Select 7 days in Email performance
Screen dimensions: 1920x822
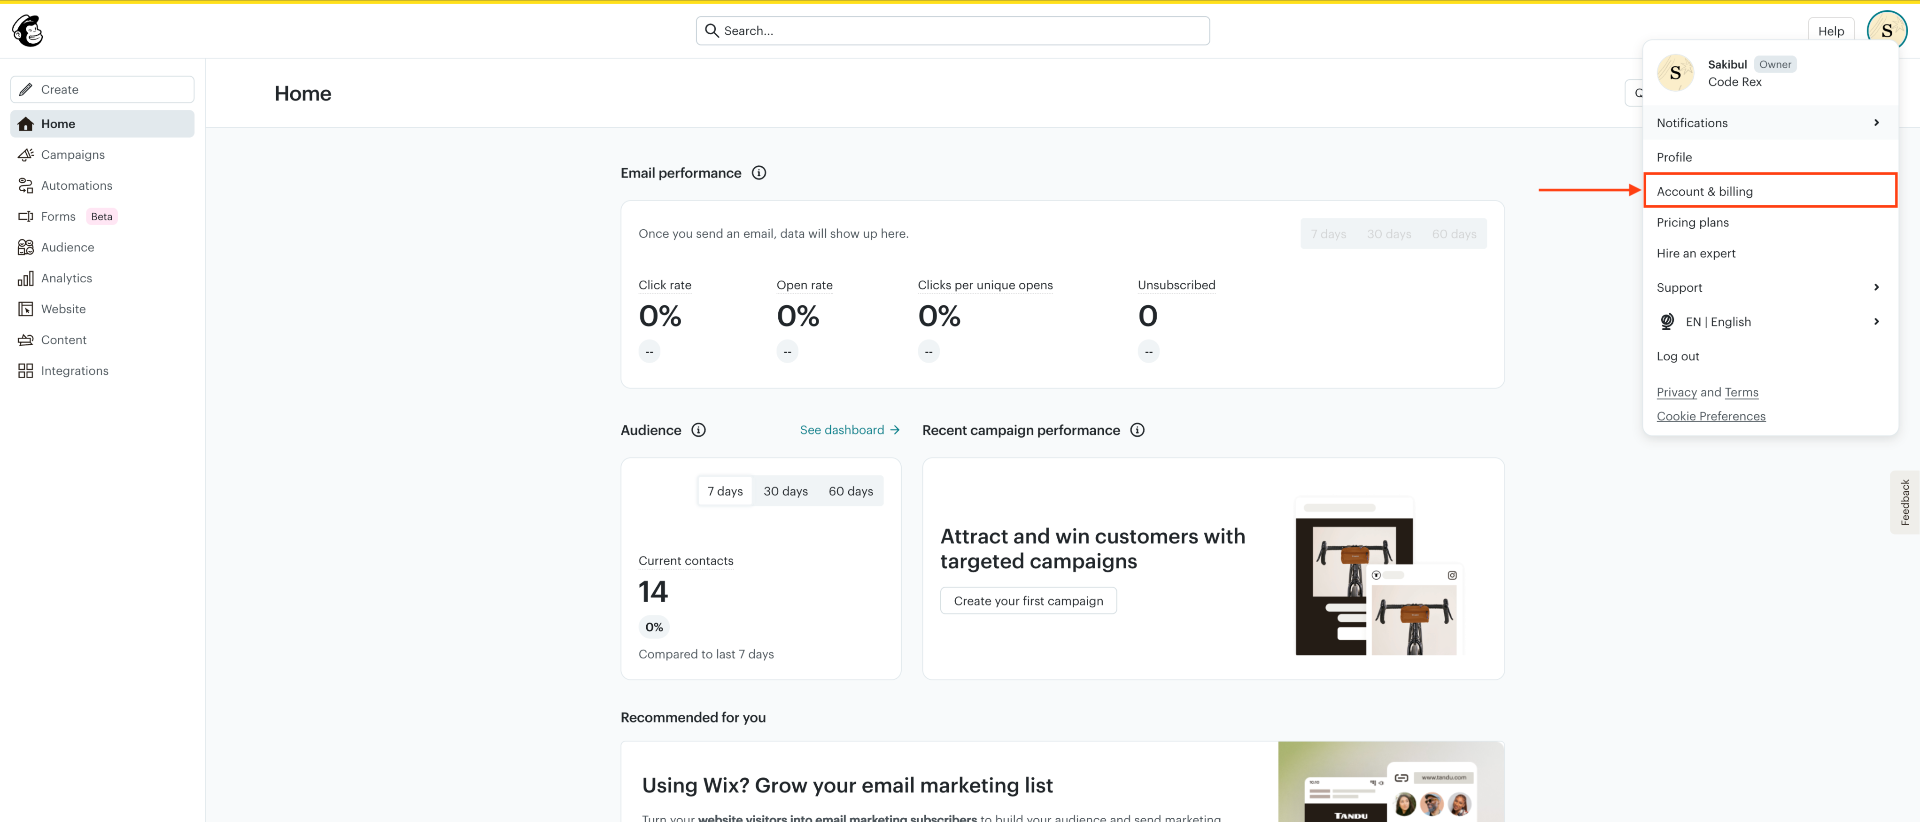[1328, 234]
